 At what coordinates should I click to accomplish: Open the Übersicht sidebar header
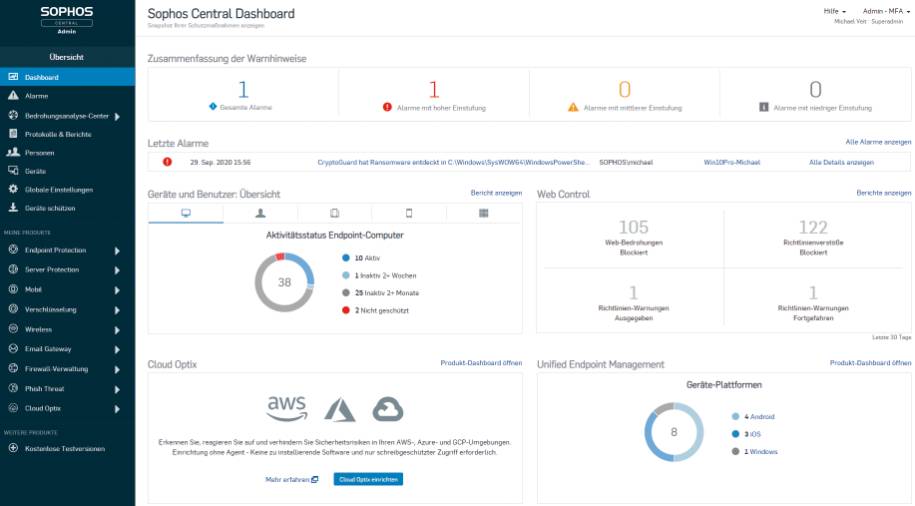pyautogui.click(x=67, y=57)
